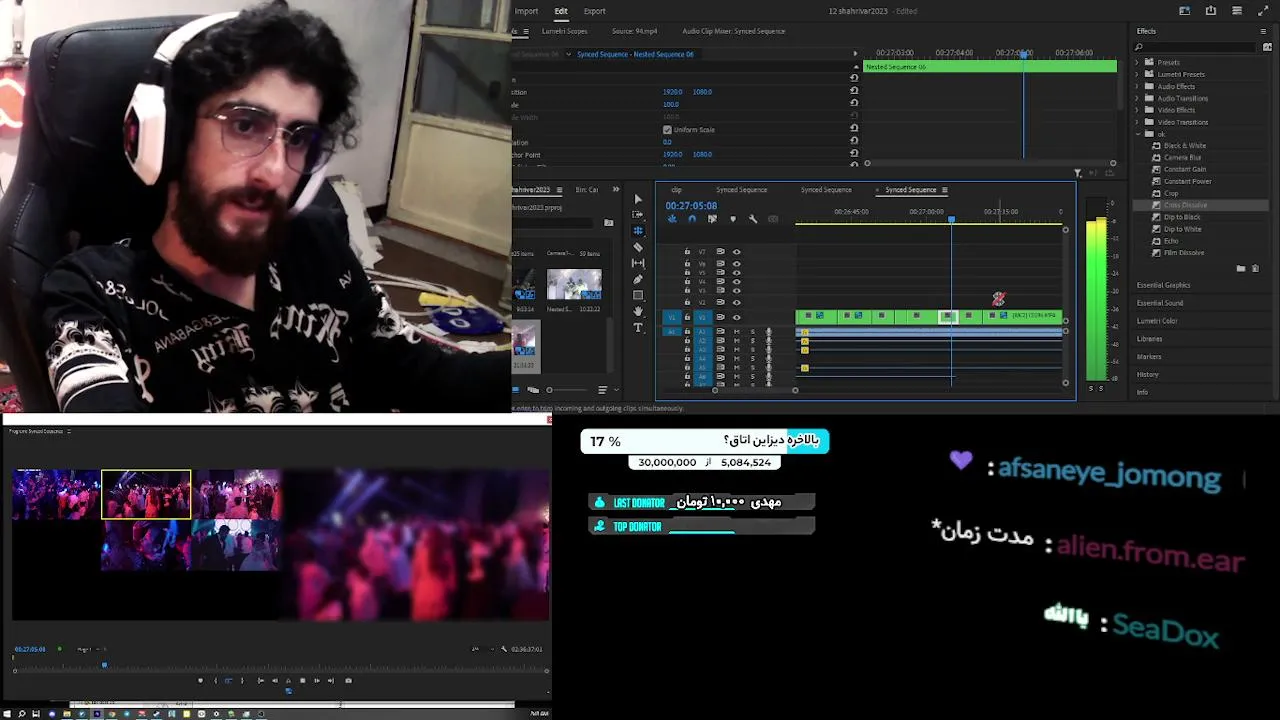This screenshot has width=1280, height=720.
Task: Open the Lumetri Color panel
Action: (1157, 321)
